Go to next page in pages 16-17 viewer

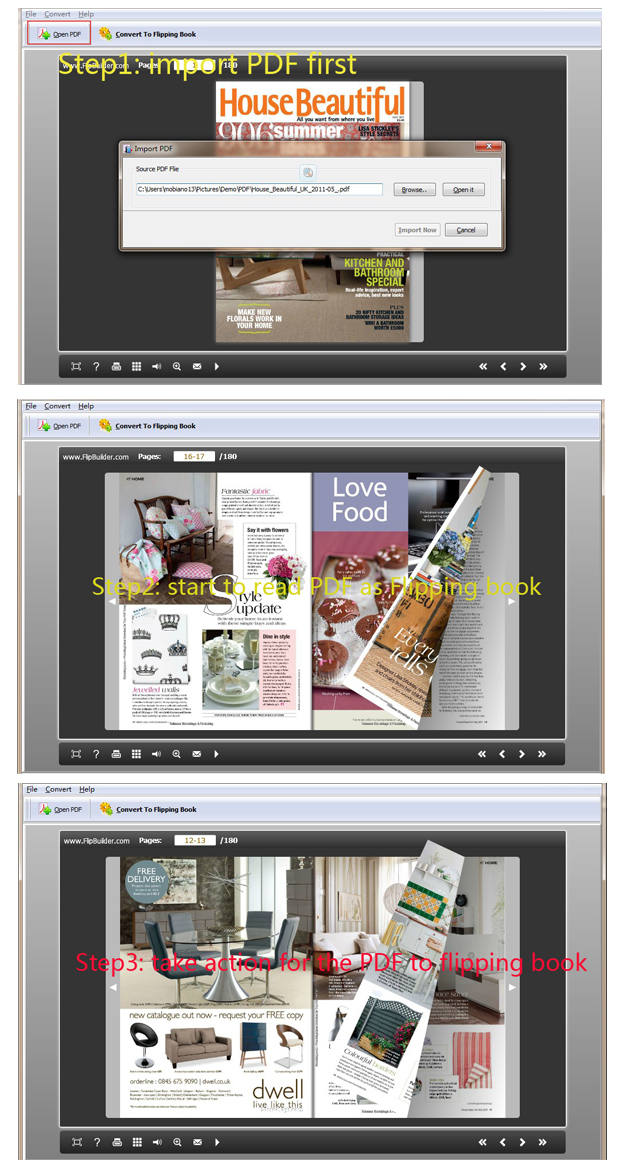coord(523,754)
